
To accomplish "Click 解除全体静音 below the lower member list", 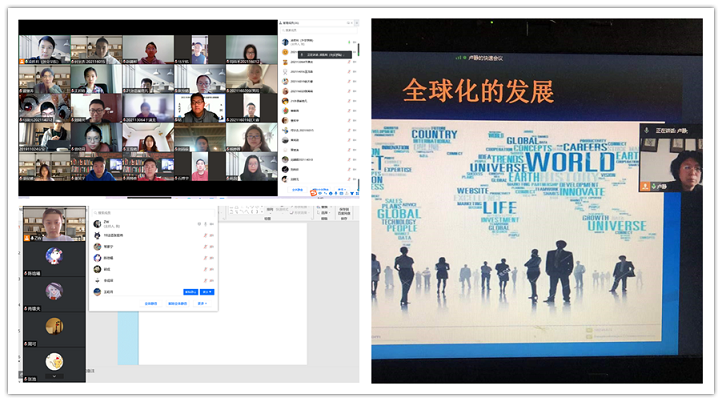I will click(x=177, y=303).
